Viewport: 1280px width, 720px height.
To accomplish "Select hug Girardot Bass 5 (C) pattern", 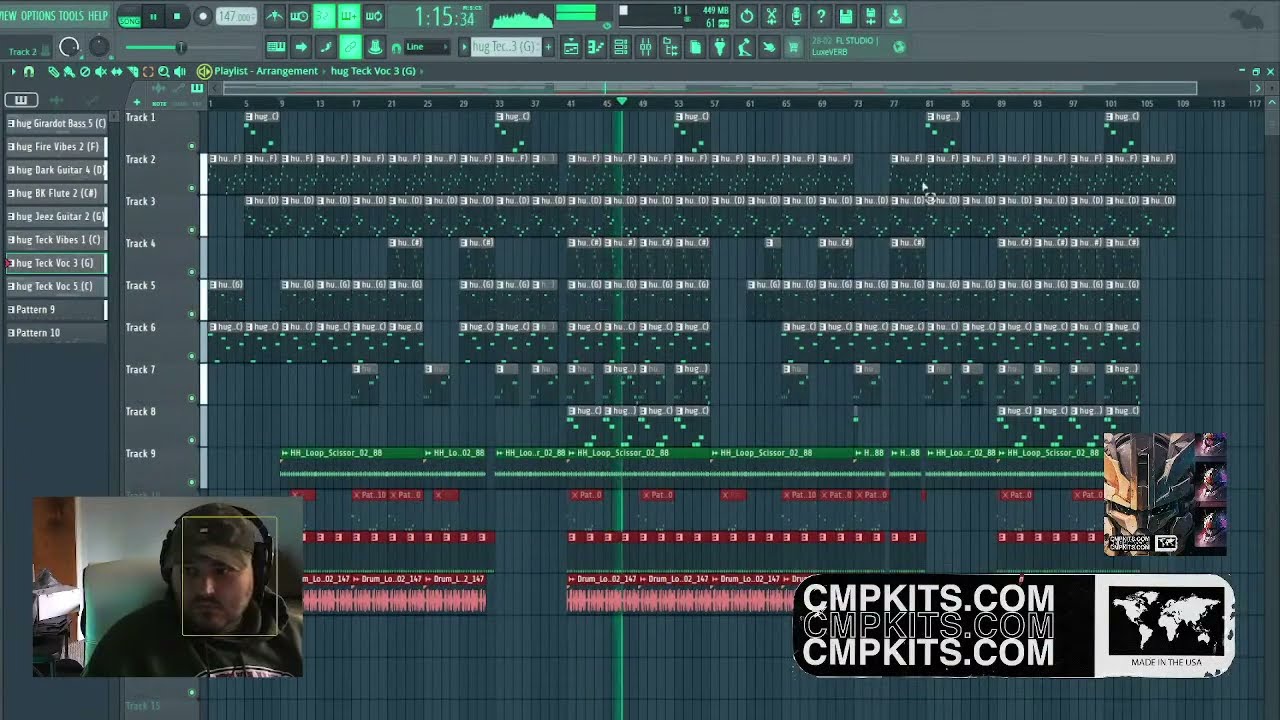I will point(56,123).
